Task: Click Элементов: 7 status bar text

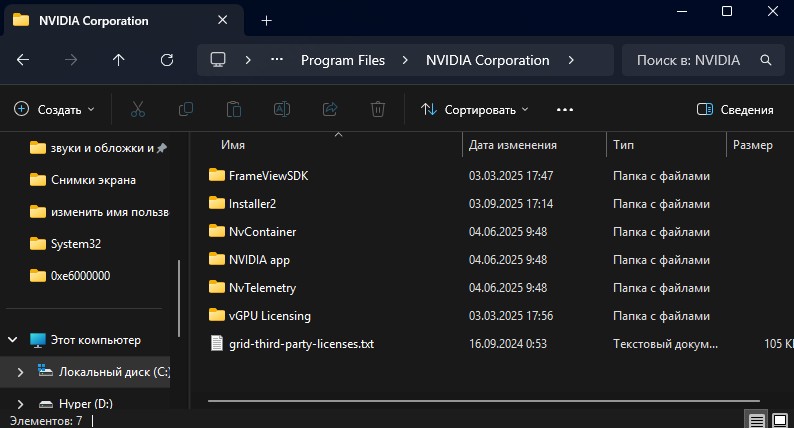Action: tap(46, 421)
